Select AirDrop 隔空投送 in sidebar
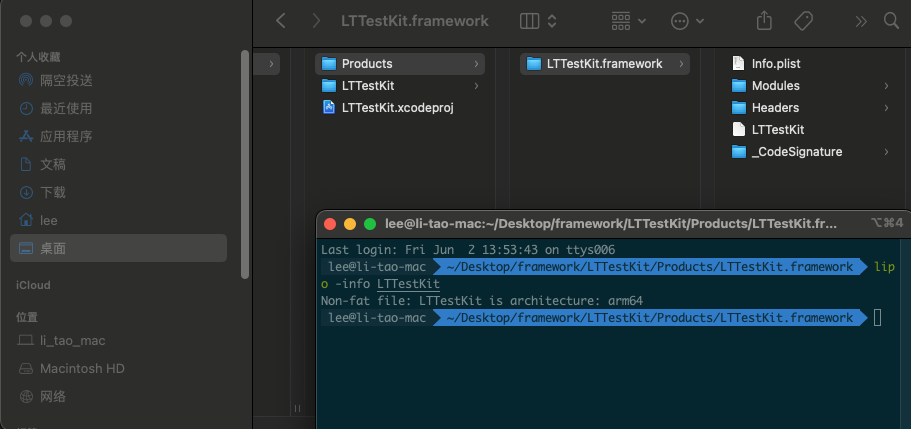The width and height of the screenshot is (911, 429). click(119, 80)
